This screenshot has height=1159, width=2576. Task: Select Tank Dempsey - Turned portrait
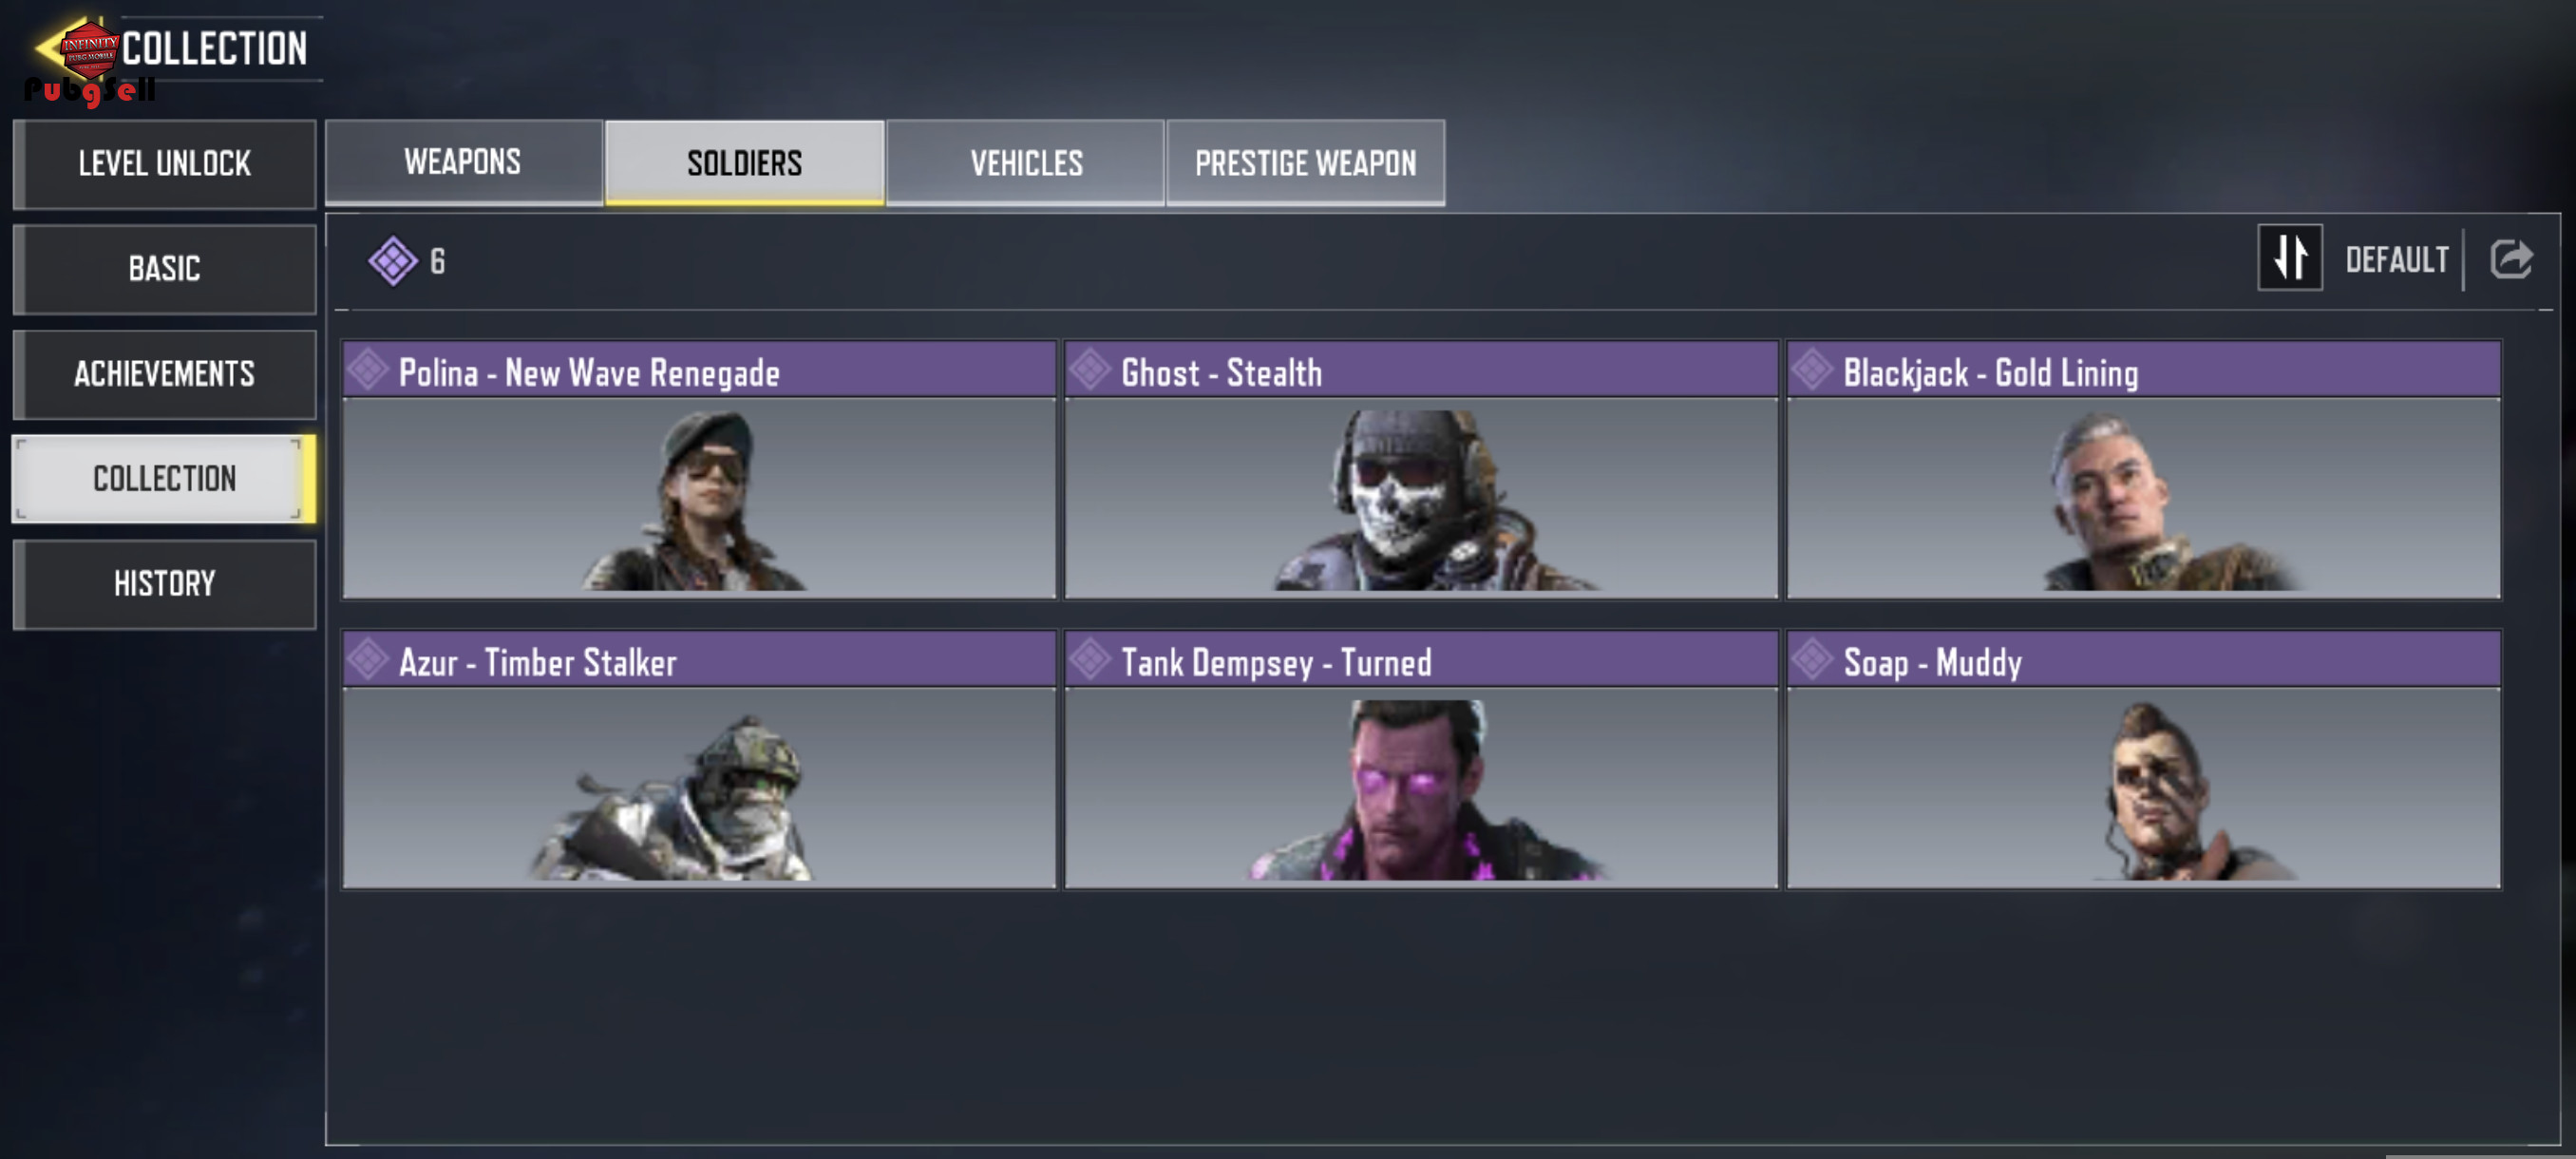[x=1420, y=787]
